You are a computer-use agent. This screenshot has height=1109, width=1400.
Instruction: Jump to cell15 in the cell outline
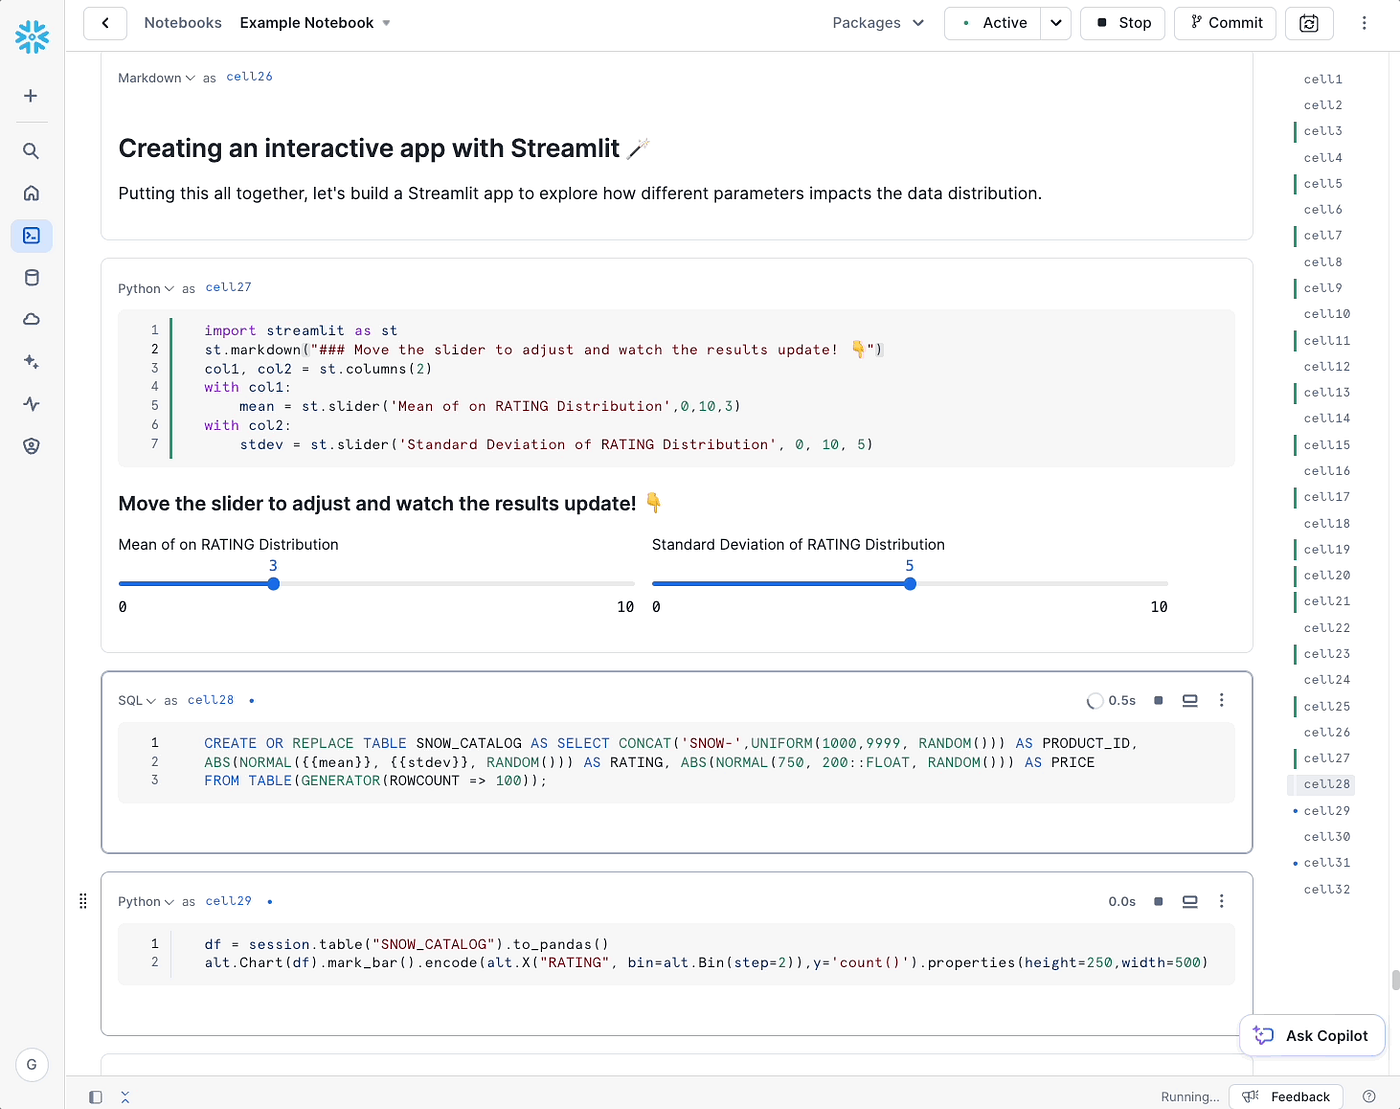tap(1326, 445)
